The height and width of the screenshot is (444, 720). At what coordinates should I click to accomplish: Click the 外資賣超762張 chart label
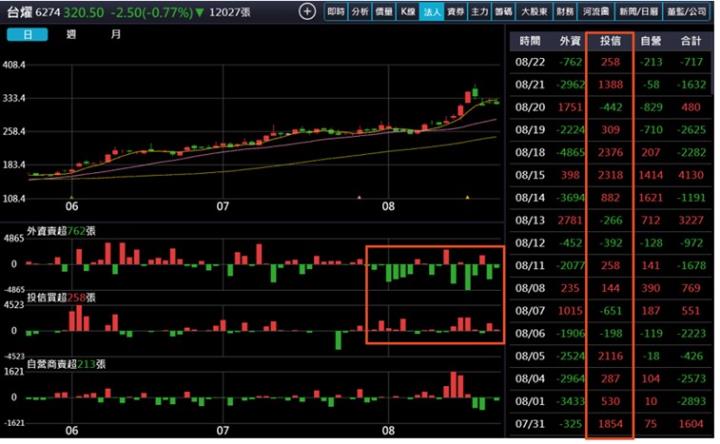[x=61, y=231]
